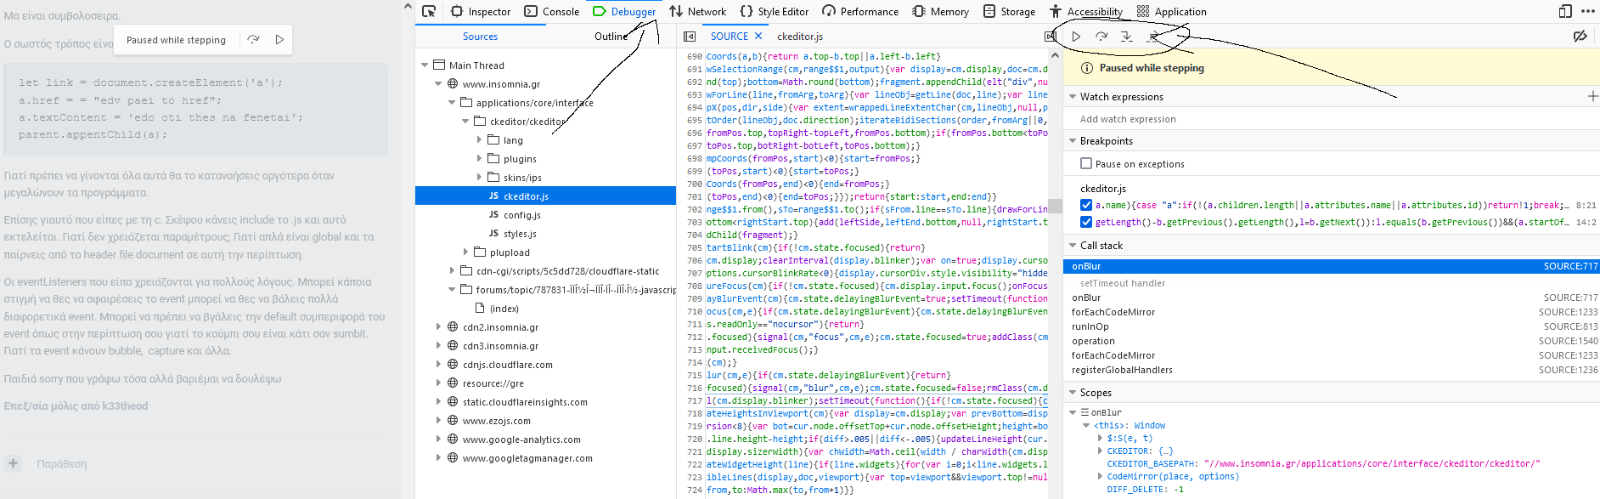Enable Pause on exceptions checkbox
The height and width of the screenshot is (499, 1600).
pyautogui.click(x=1086, y=163)
